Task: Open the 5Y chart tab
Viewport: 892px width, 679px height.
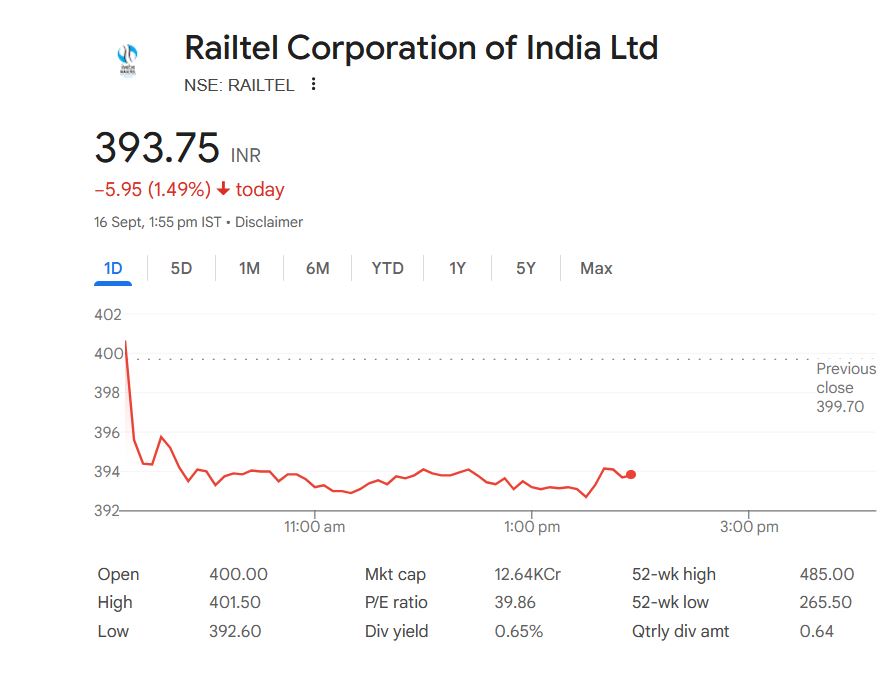Action: (526, 268)
